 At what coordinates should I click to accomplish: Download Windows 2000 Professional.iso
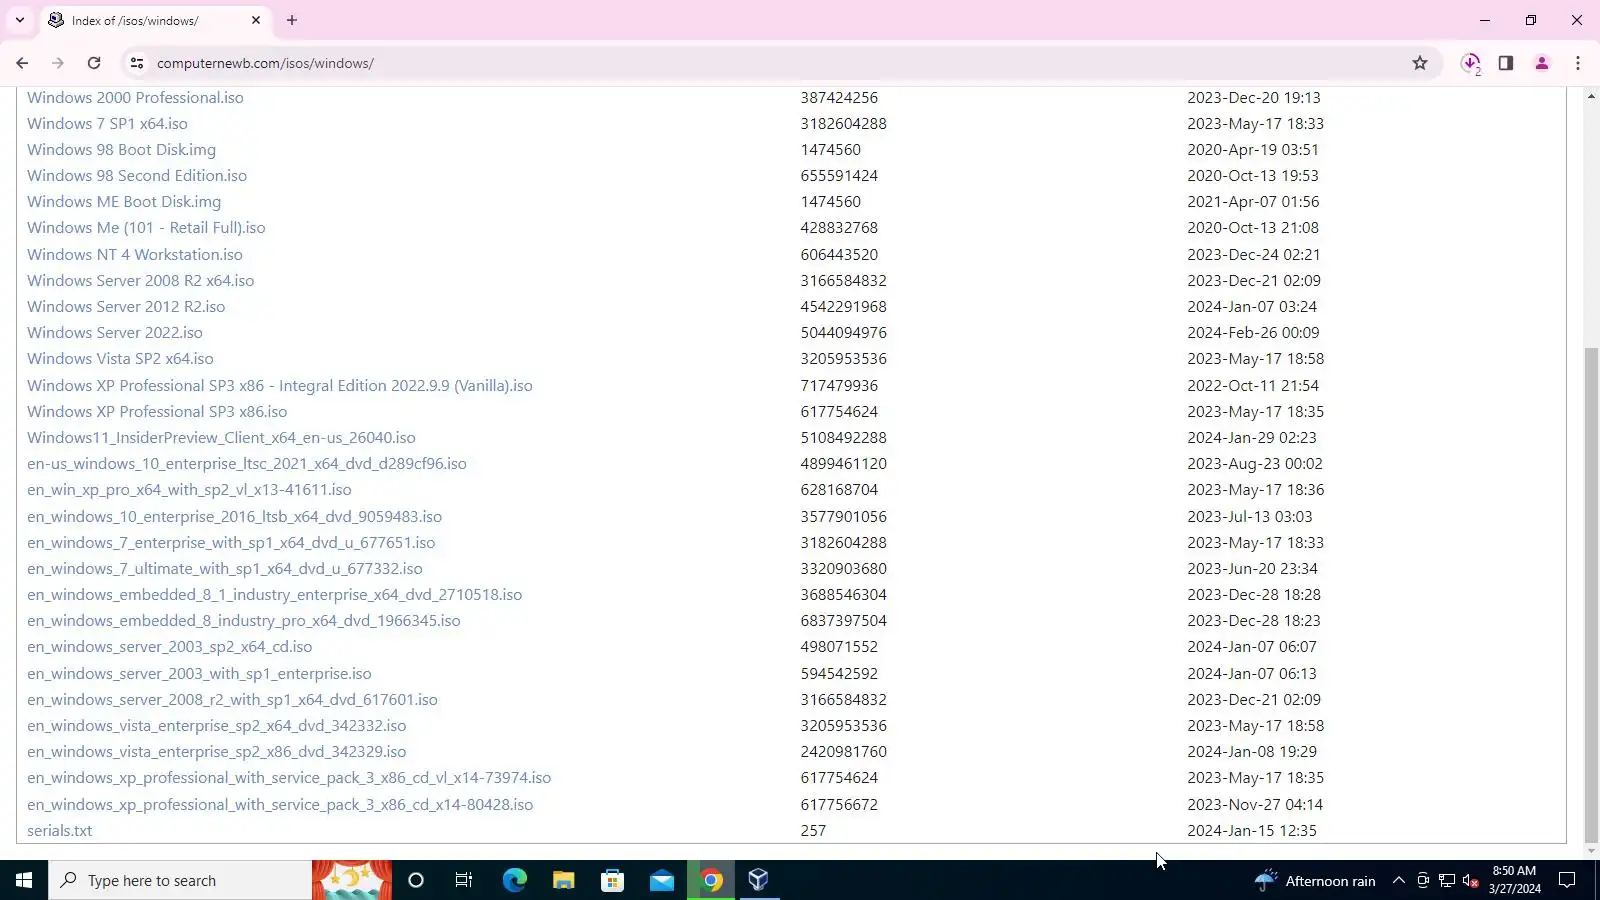tap(135, 98)
